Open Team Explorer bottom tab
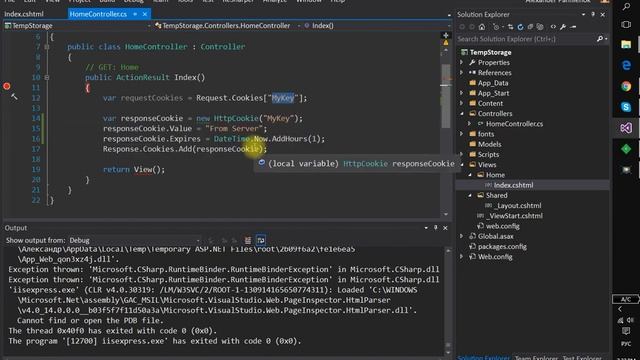The image size is (640, 360). pyautogui.click(x=536, y=357)
